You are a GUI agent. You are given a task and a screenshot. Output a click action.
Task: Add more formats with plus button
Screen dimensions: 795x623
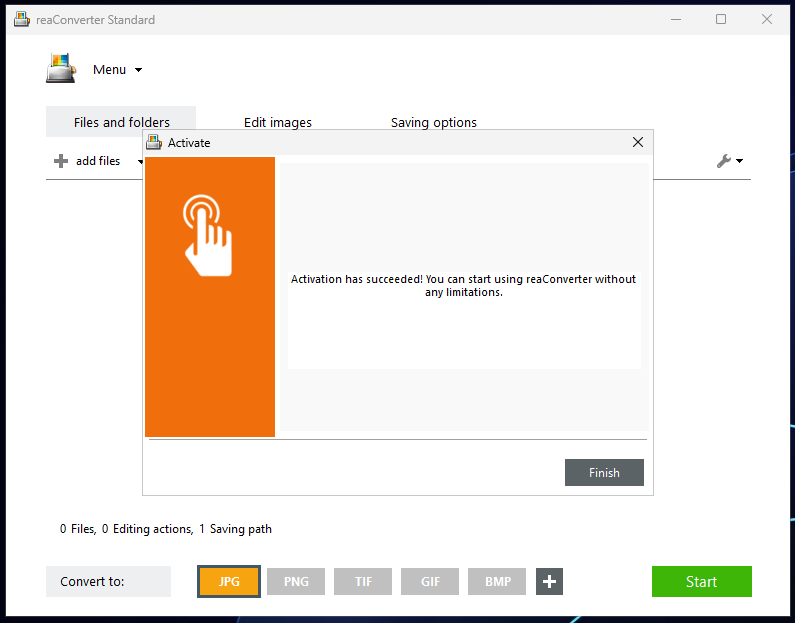[x=549, y=581]
